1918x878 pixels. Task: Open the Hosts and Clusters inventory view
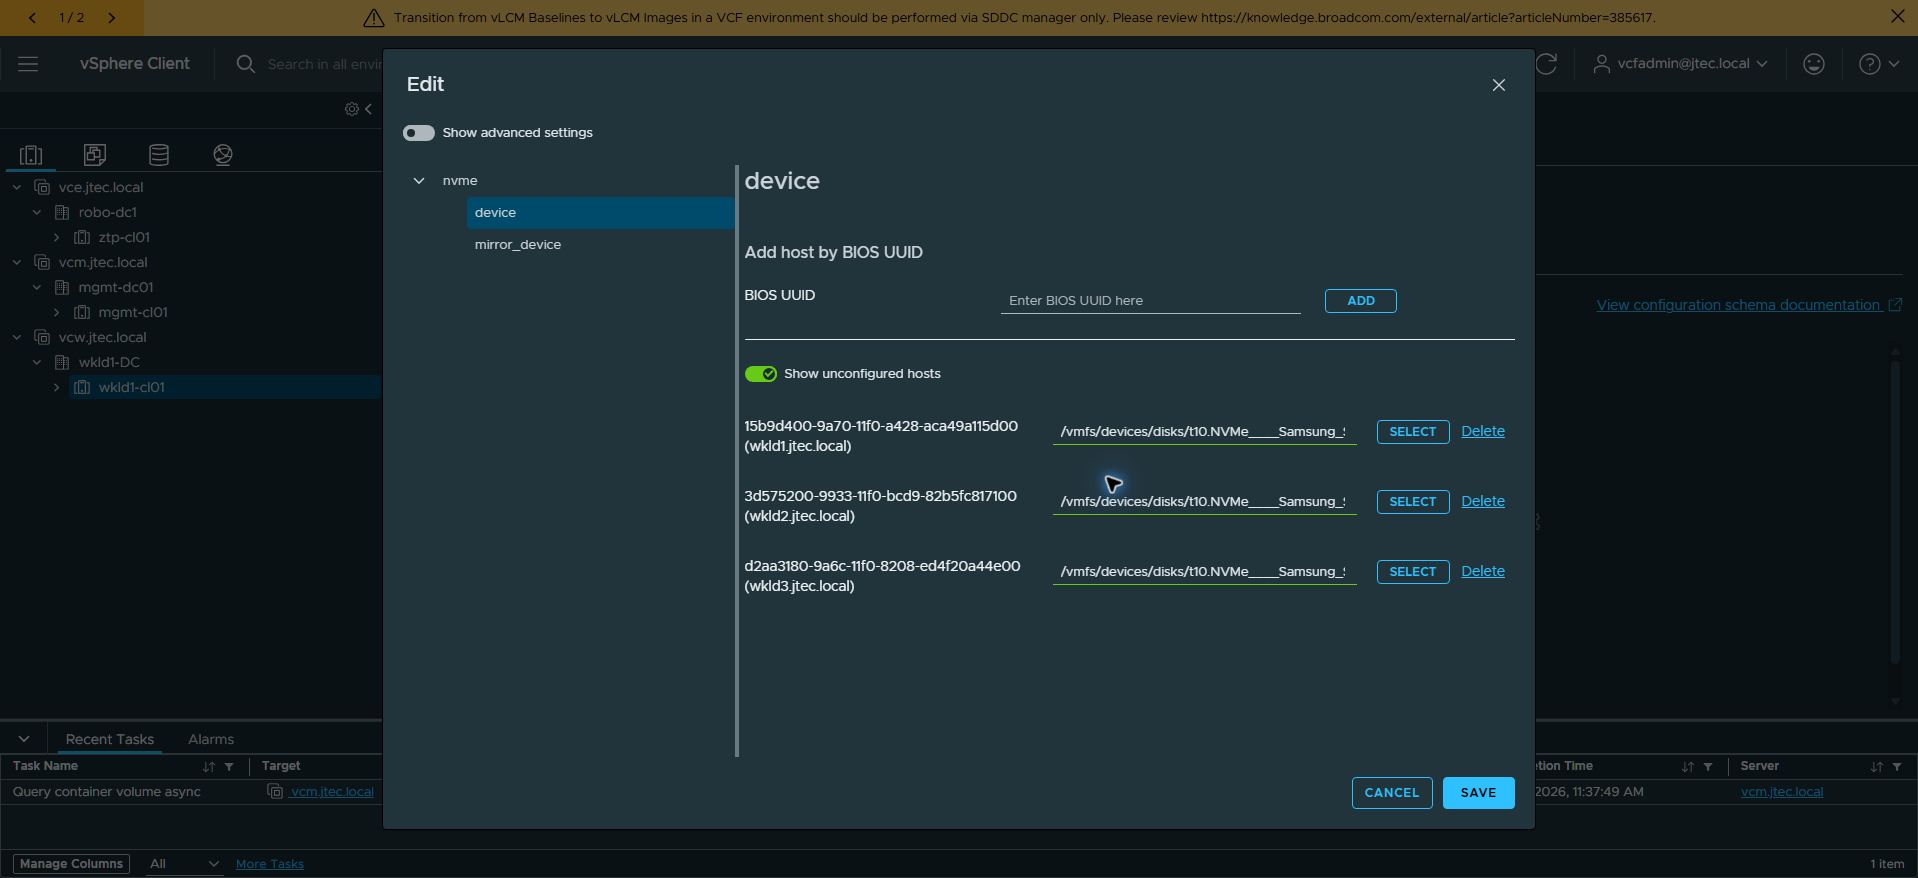tap(31, 155)
